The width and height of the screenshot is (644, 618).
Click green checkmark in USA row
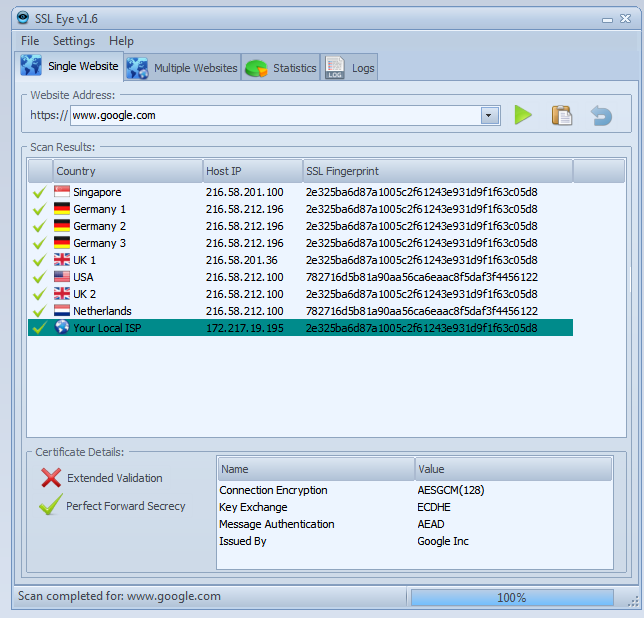tap(39, 277)
